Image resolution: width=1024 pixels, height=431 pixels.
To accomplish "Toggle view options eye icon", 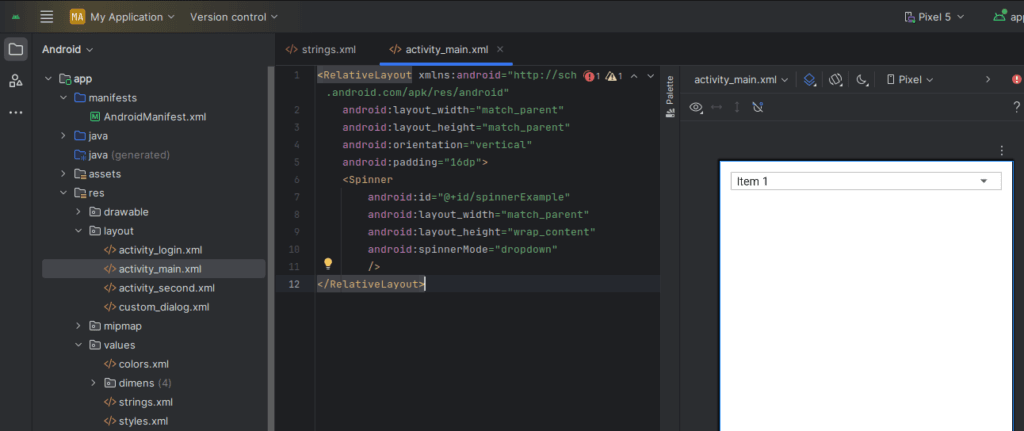I will point(696,107).
